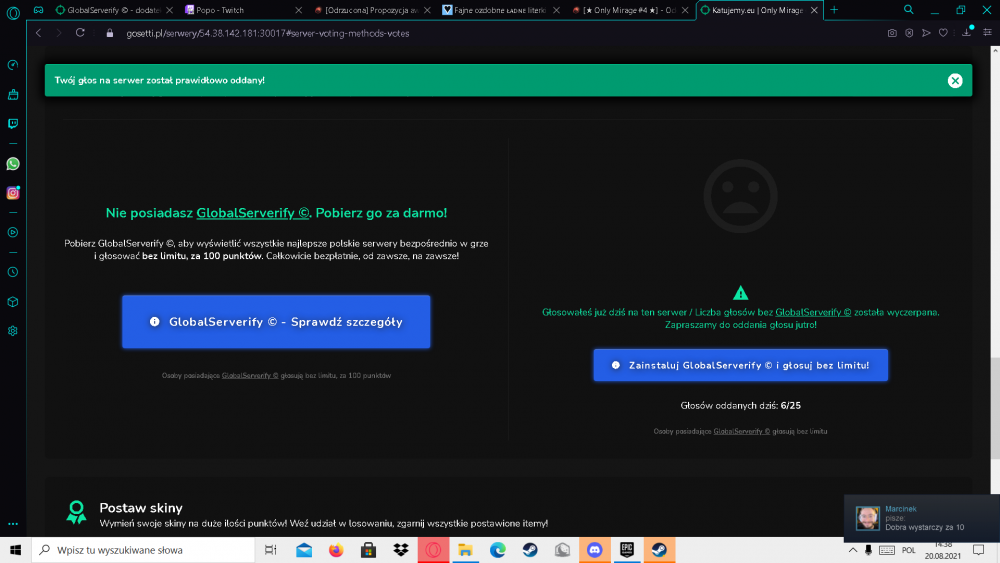Search open tabs magnifier icon
1000x563 pixels.
[x=908, y=10]
